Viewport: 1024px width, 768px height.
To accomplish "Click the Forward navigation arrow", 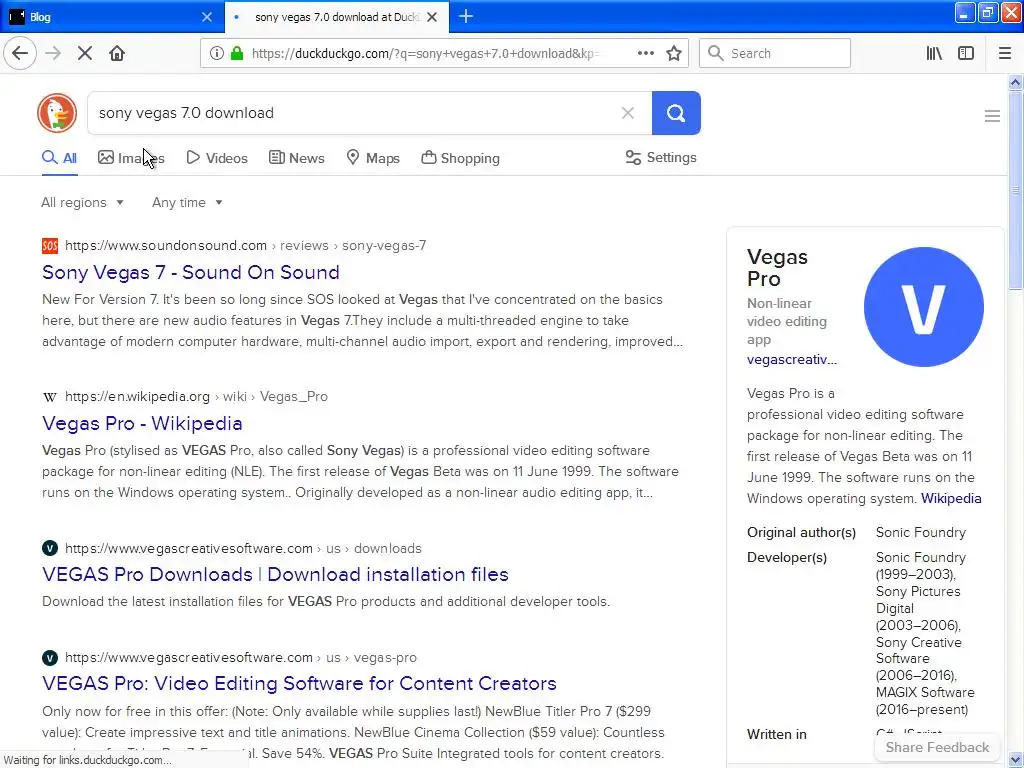I will pos(53,54).
